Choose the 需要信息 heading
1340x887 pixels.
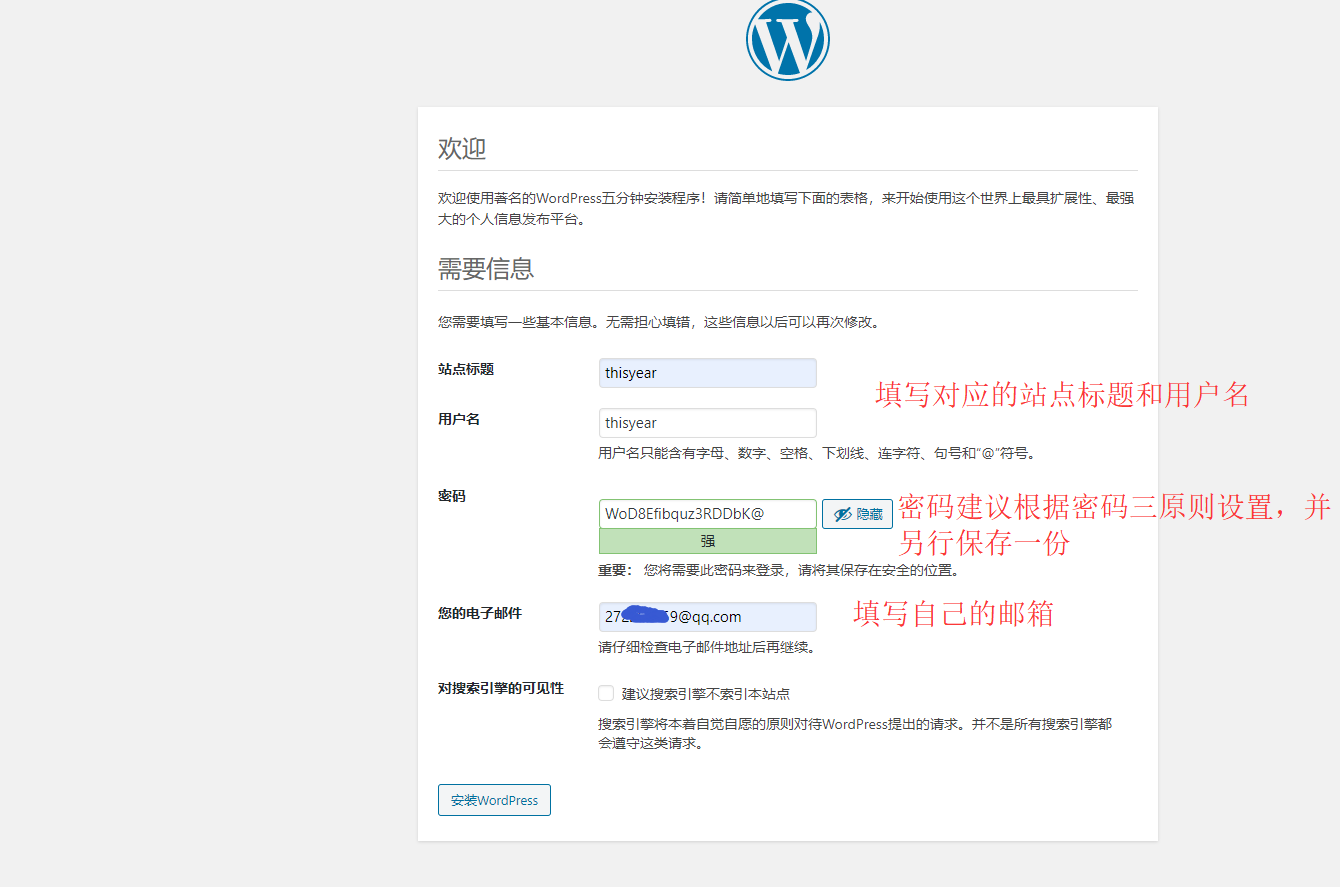[486, 268]
